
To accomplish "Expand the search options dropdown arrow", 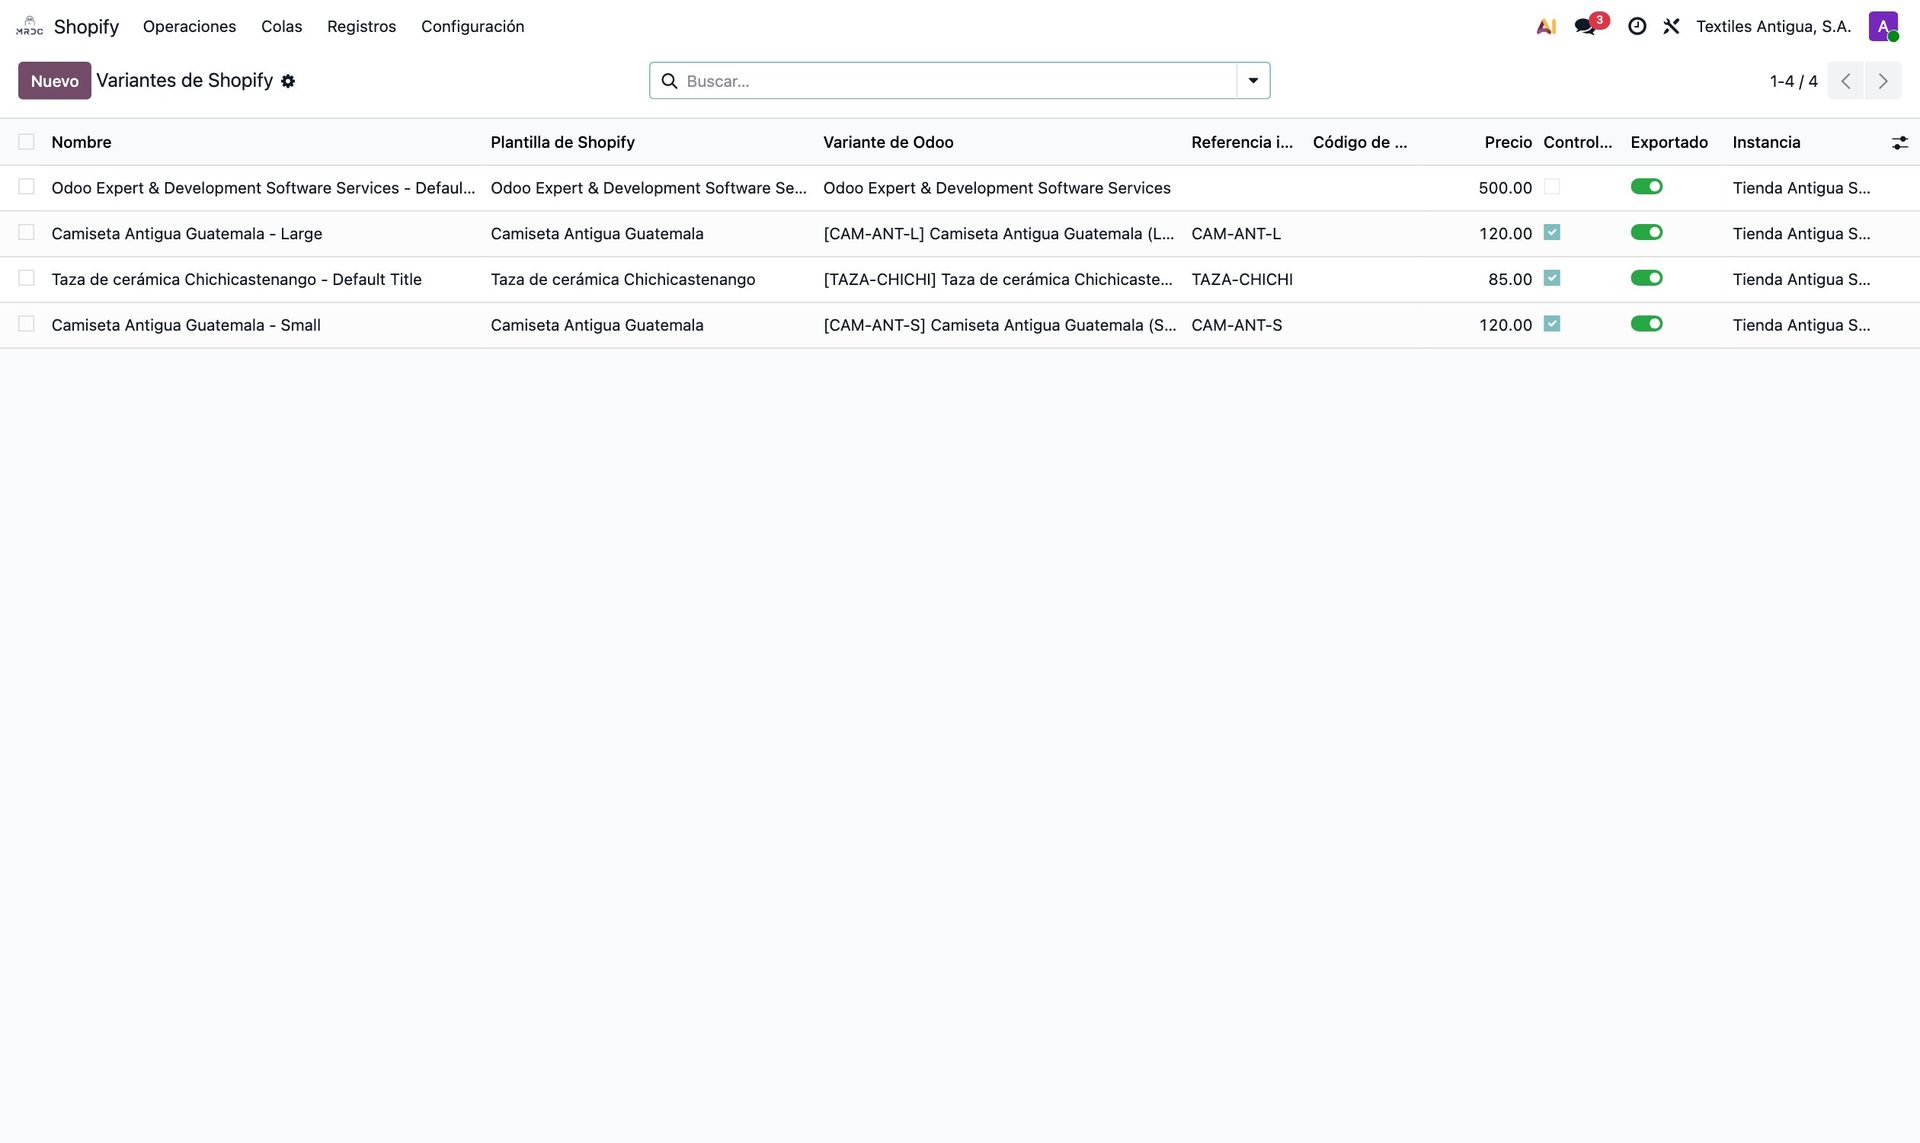I will pyautogui.click(x=1253, y=81).
